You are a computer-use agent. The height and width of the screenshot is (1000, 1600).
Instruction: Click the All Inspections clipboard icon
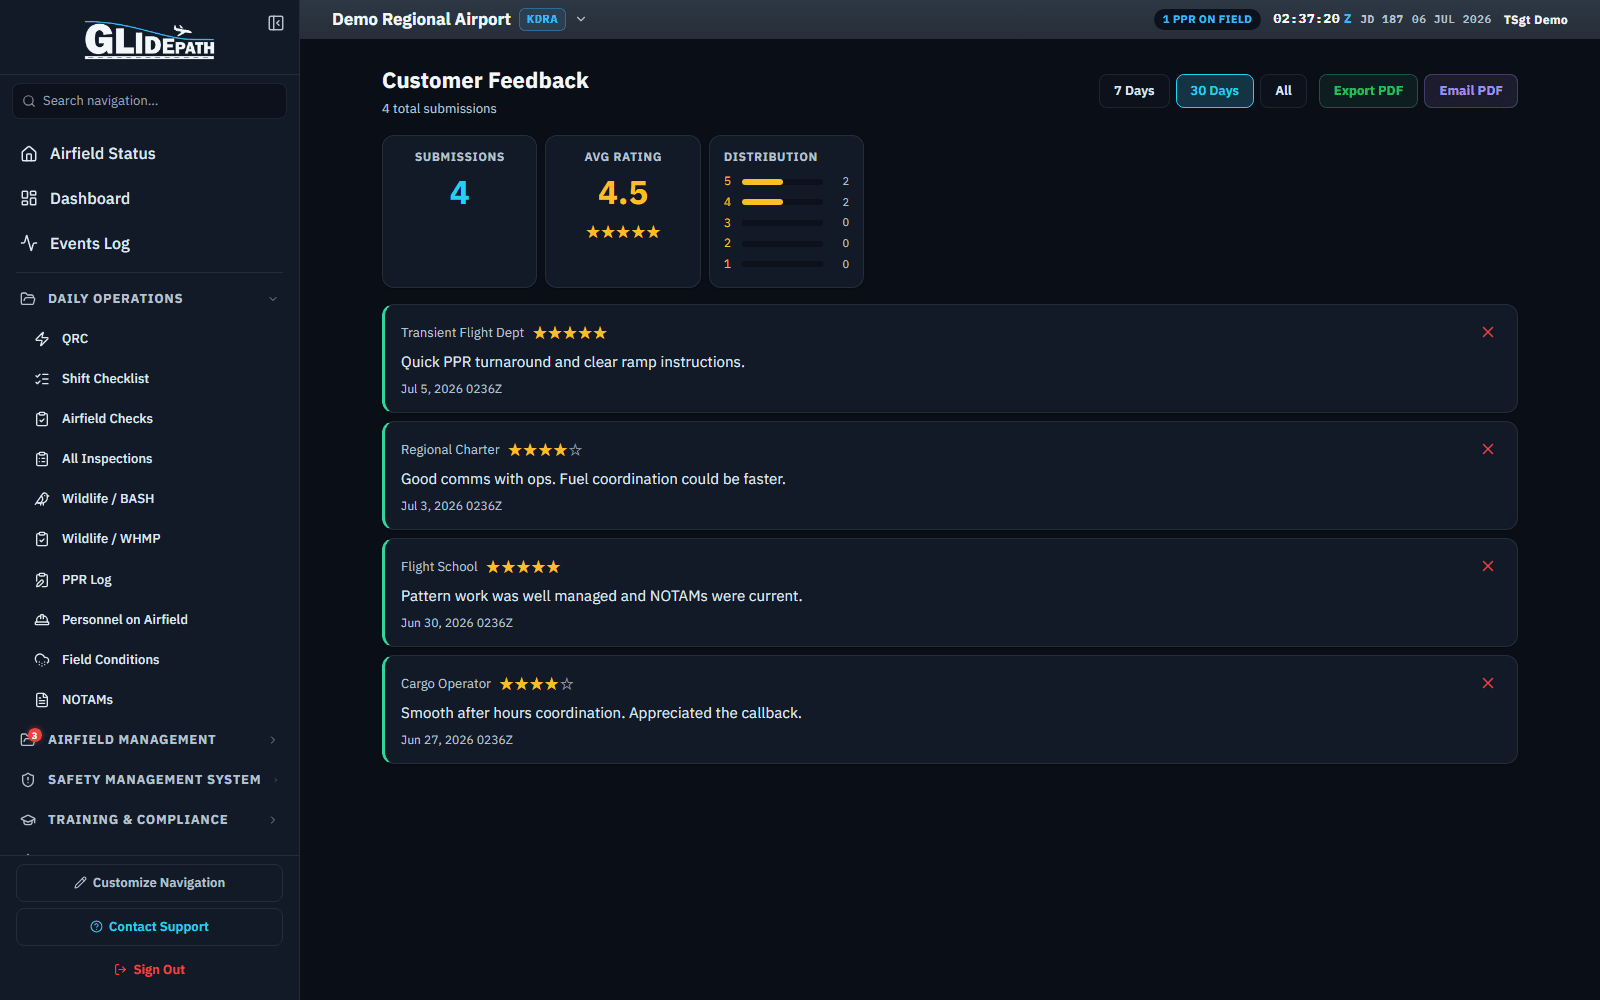[42, 459]
